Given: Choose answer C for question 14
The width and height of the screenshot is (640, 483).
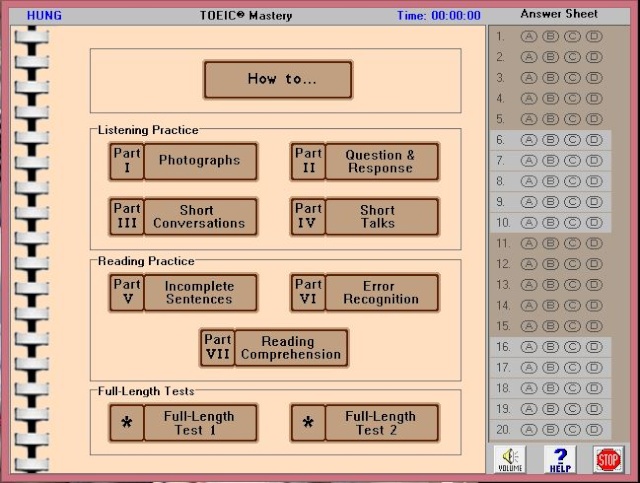Looking at the screenshot, I should point(572,305).
